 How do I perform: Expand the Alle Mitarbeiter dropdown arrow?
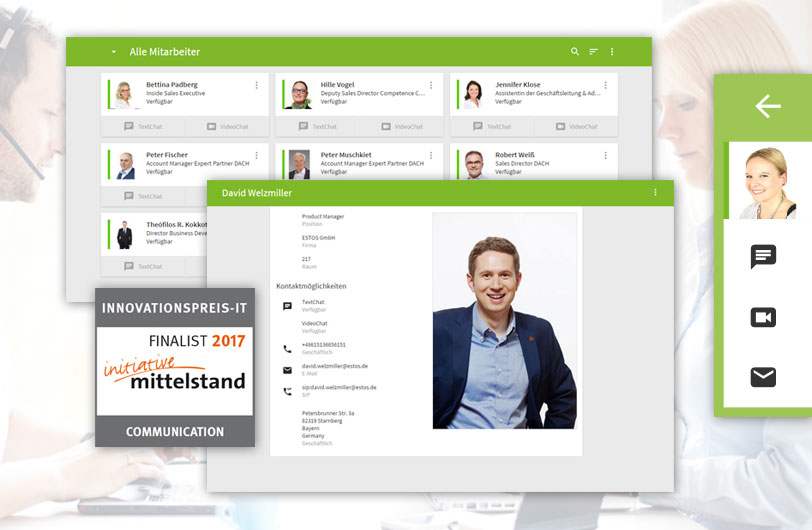(113, 52)
